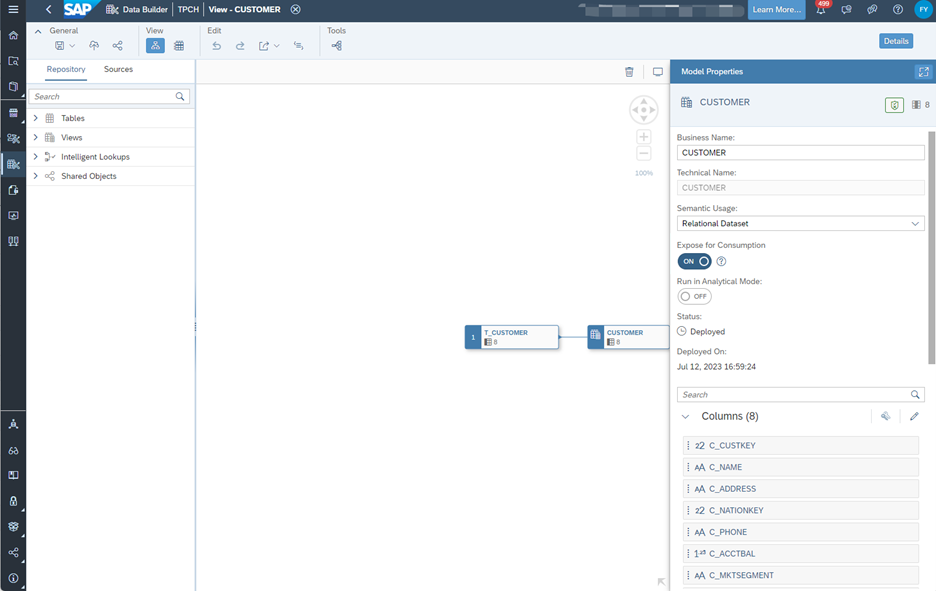The width and height of the screenshot is (936, 591).
Task: Open Impact and Lineage Analysis tool icon
Action: (x=336, y=46)
